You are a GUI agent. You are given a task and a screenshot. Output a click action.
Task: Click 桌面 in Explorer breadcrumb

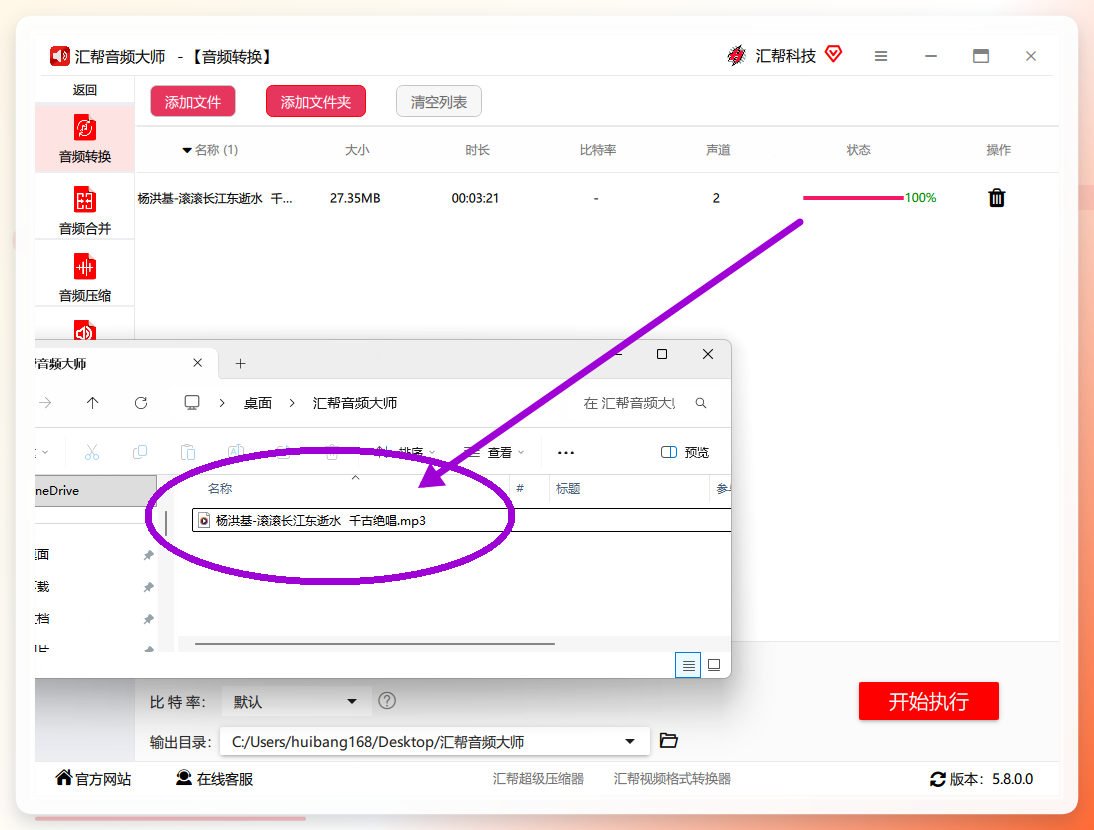click(x=257, y=403)
